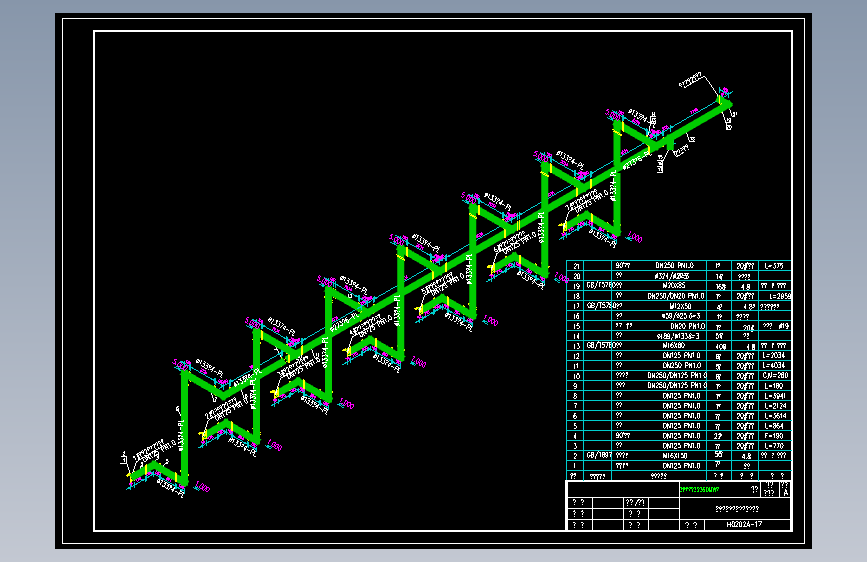Click DN250/DN125 PN1.0 specification in row 10

[677, 376]
